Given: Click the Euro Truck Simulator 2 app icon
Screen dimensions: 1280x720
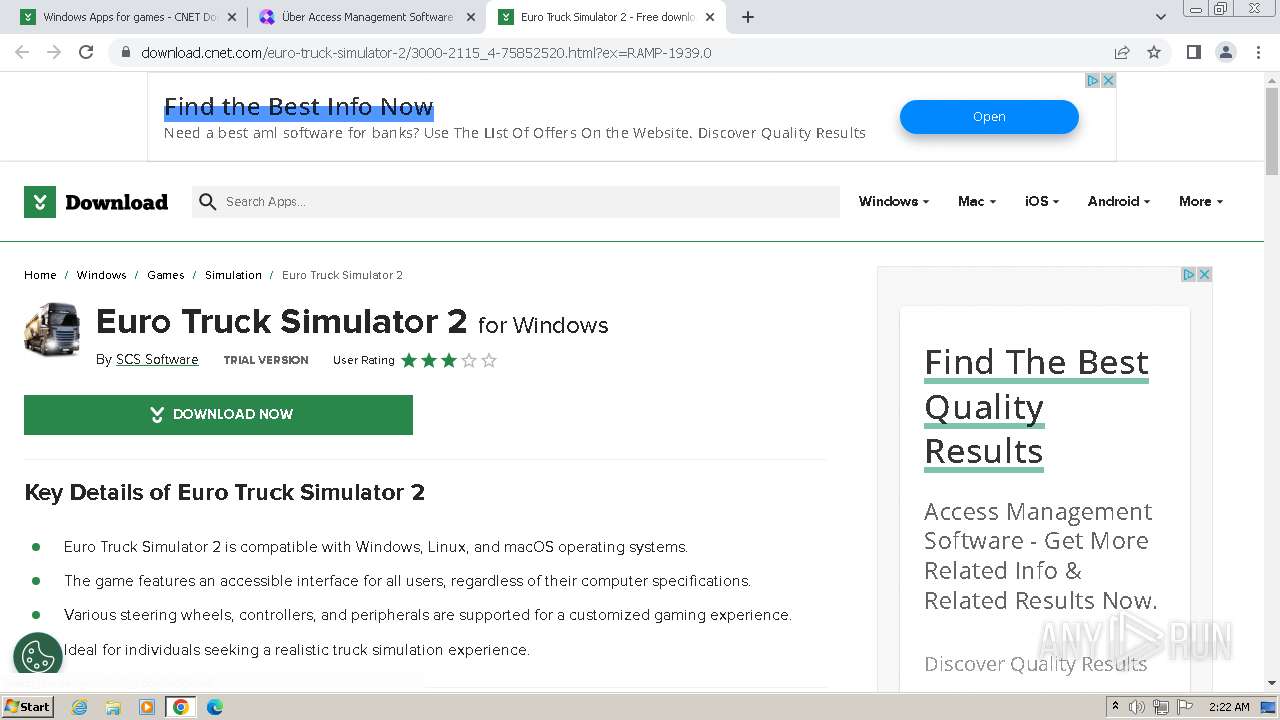Looking at the screenshot, I should [x=52, y=329].
